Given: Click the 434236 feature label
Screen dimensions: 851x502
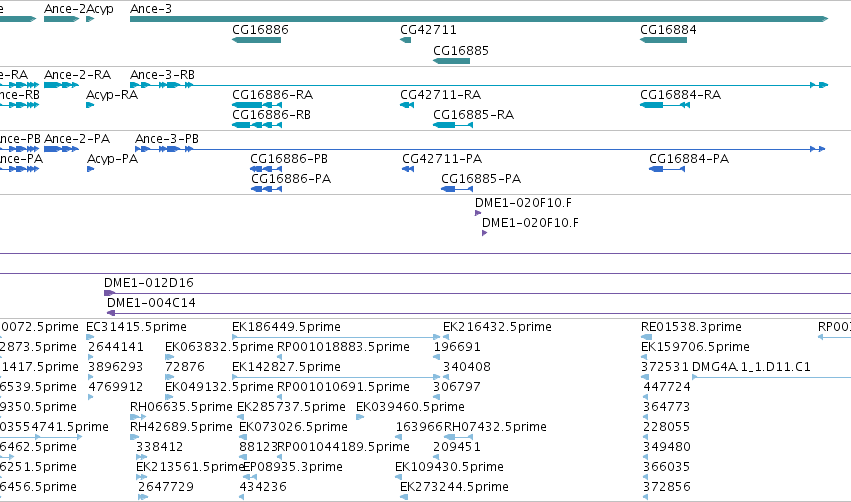Looking at the screenshot, I should (x=263, y=487).
